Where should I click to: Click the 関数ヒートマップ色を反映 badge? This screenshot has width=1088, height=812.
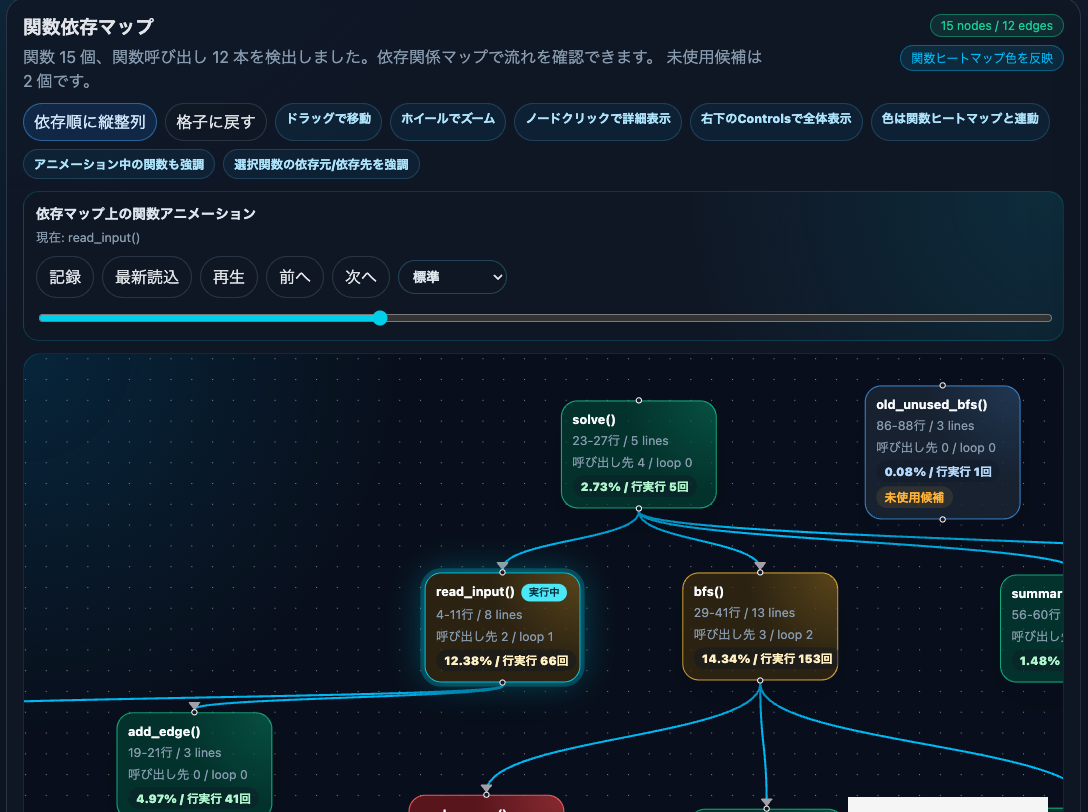tap(982, 58)
